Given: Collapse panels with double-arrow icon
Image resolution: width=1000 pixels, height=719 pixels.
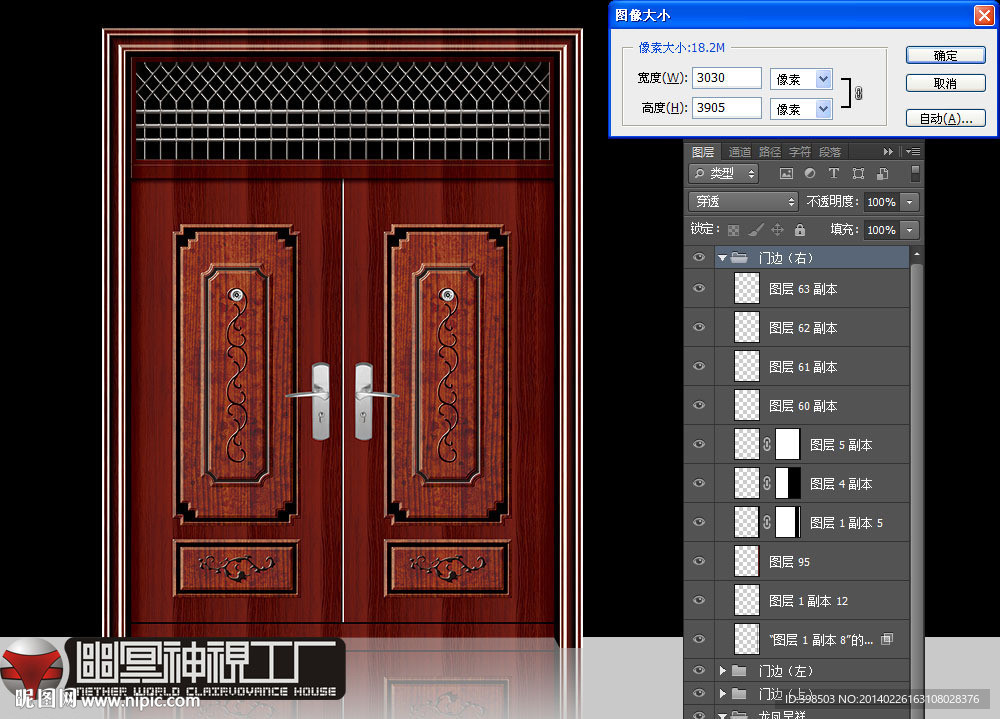Looking at the screenshot, I should [x=888, y=152].
